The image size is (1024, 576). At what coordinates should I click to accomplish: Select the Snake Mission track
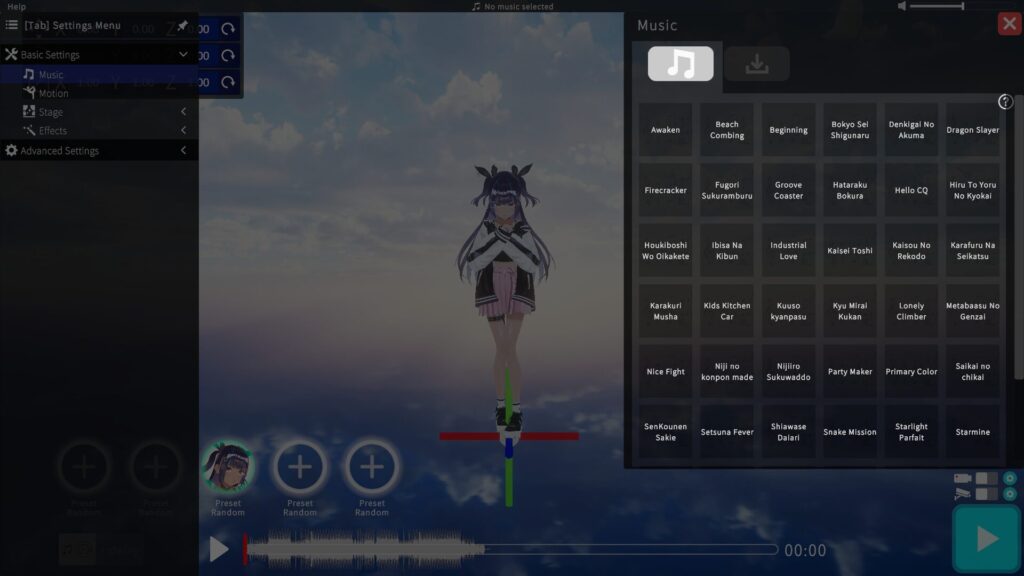click(x=850, y=432)
